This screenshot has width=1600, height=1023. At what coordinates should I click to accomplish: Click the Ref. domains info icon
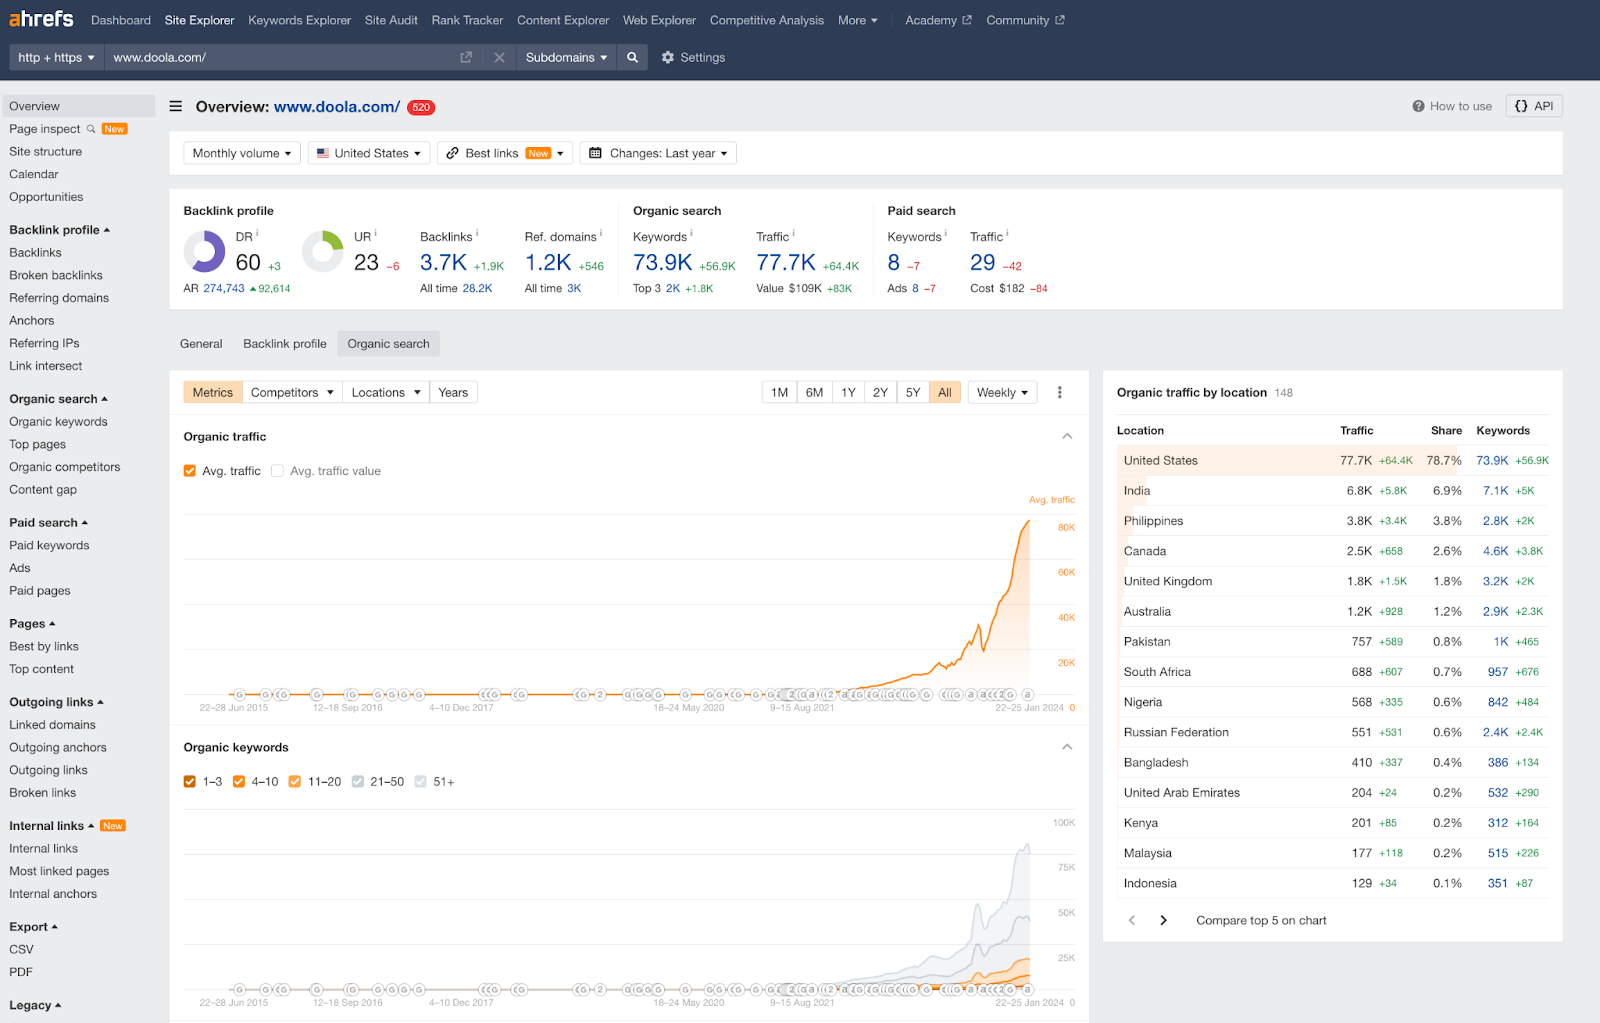(x=601, y=233)
